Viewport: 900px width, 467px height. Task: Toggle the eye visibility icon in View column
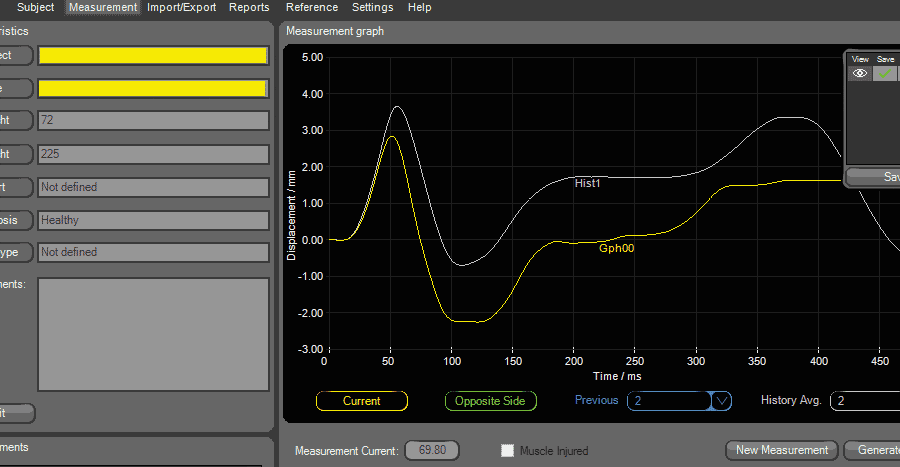859,73
